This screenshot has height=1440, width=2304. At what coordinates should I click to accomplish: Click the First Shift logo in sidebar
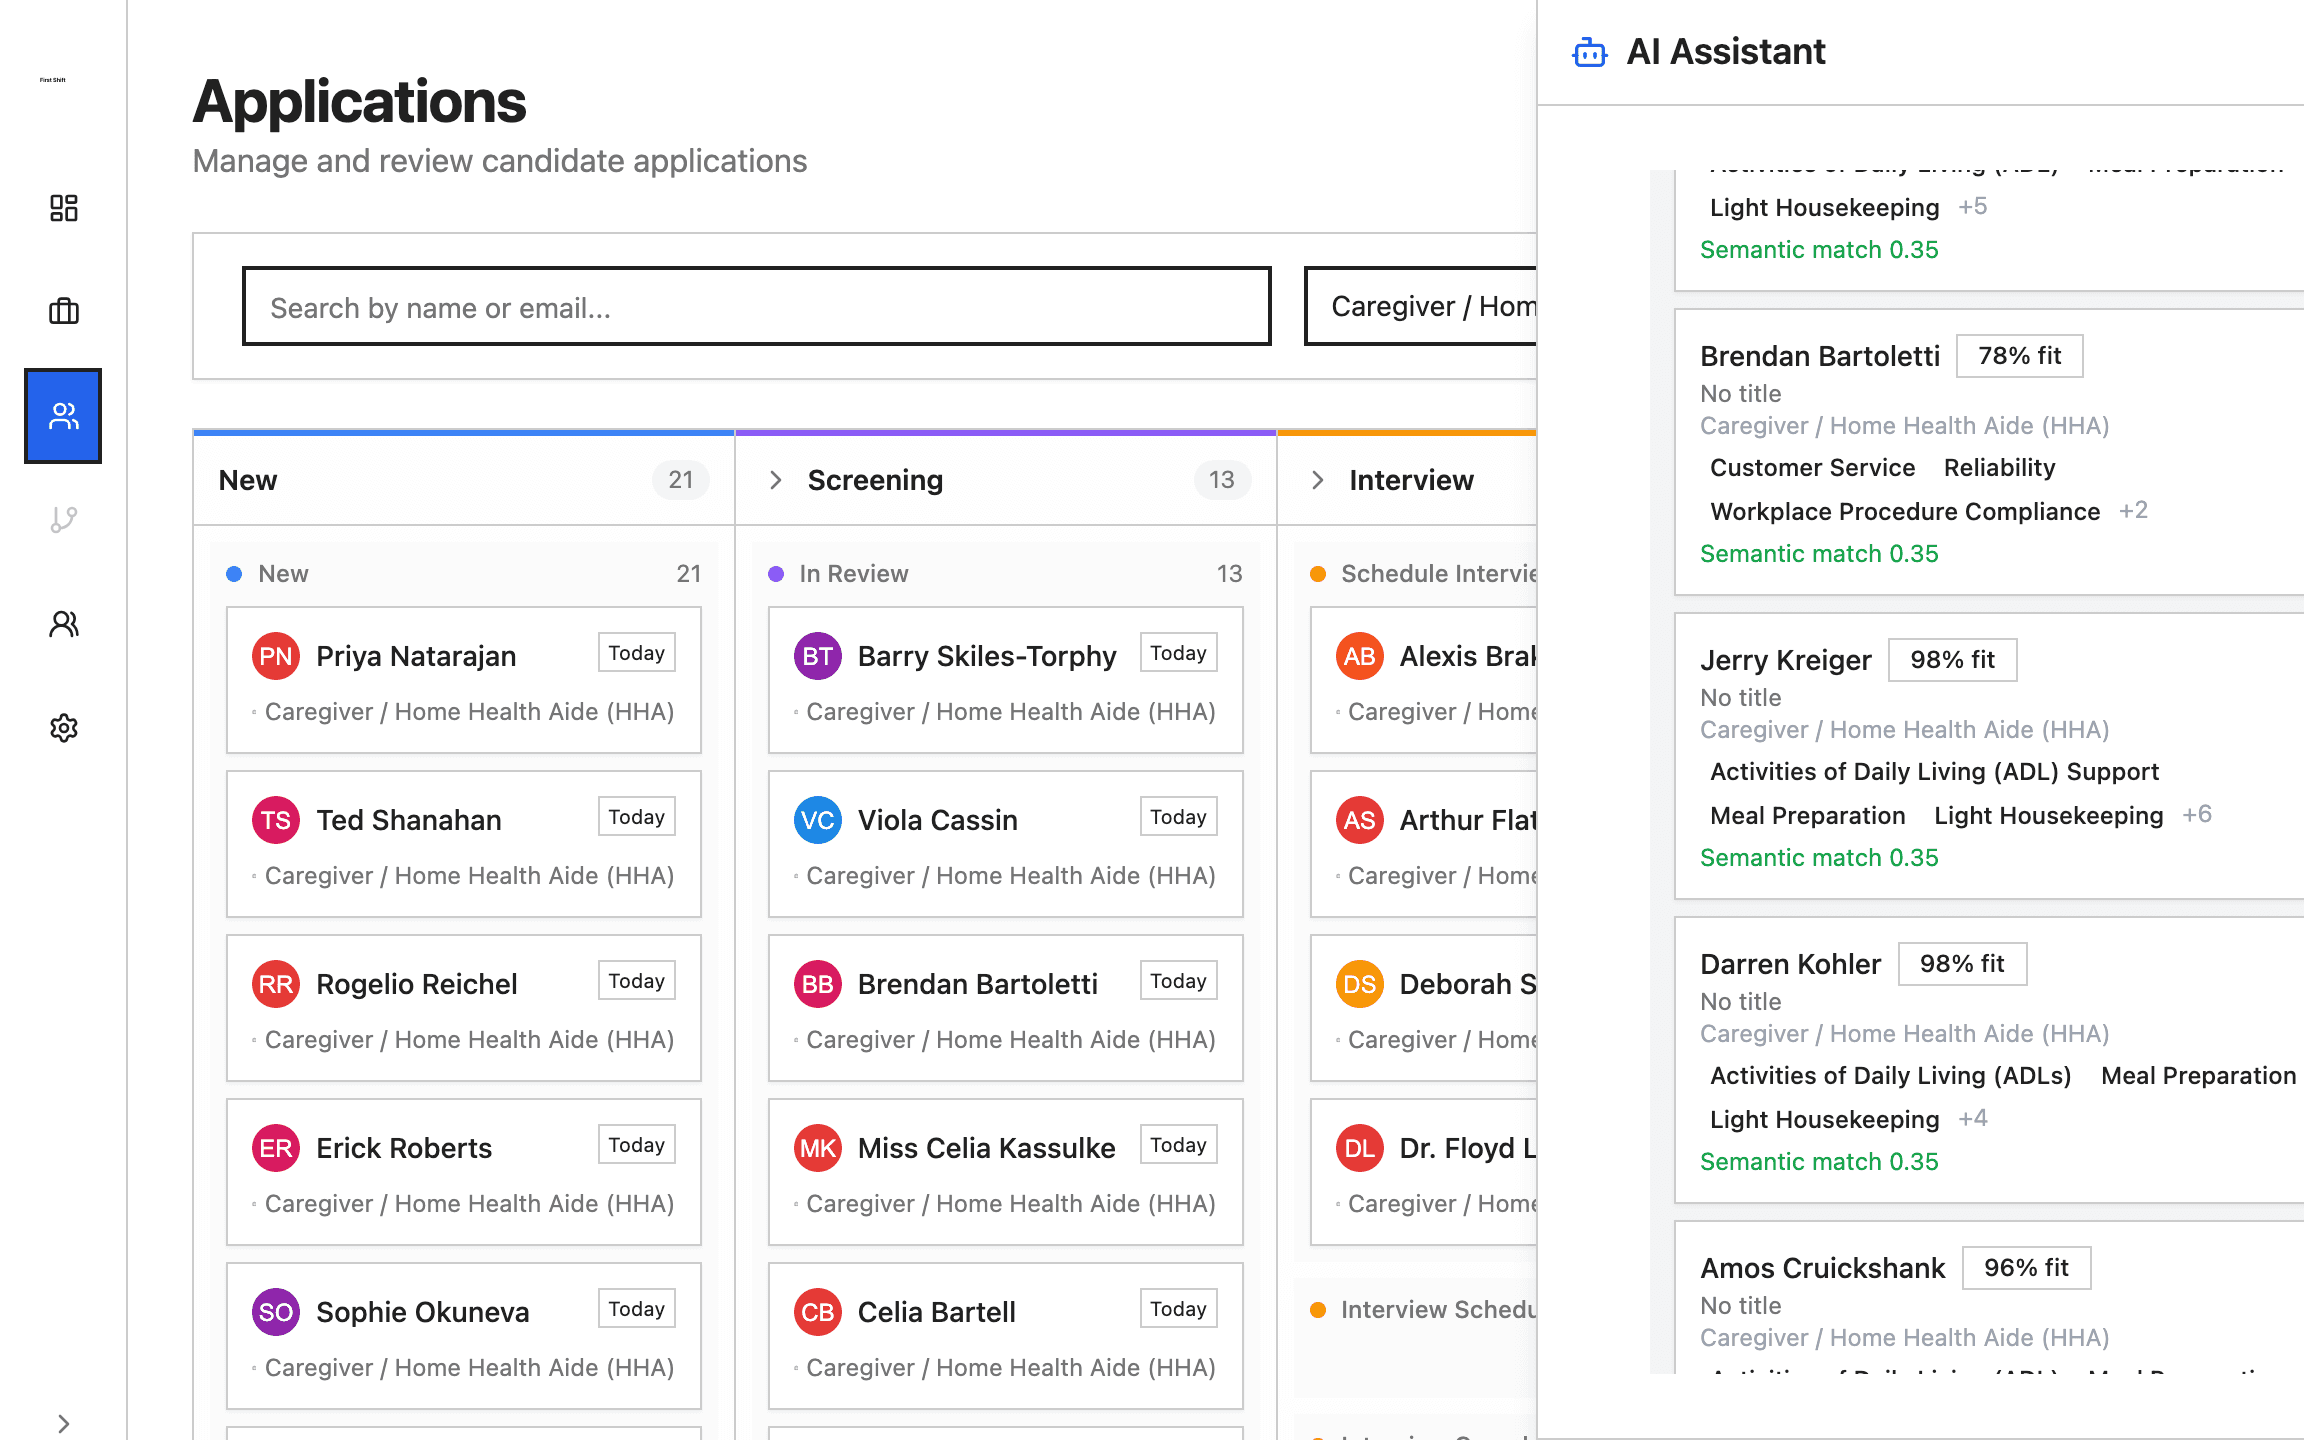pos(53,80)
